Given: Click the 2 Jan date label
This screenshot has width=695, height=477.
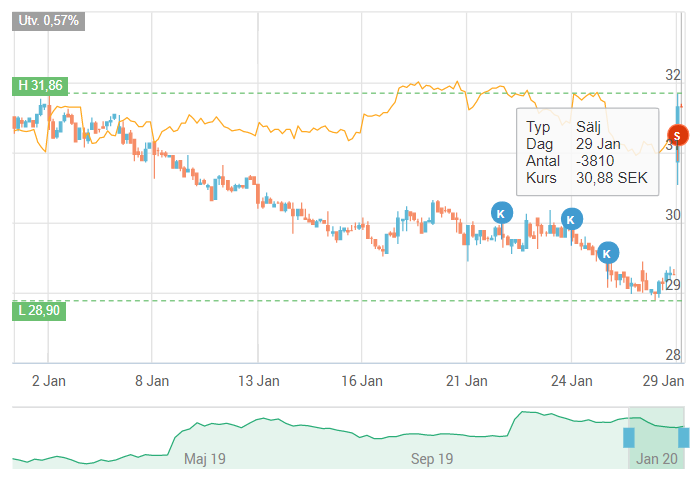Looking at the screenshot, I should 49,380.
